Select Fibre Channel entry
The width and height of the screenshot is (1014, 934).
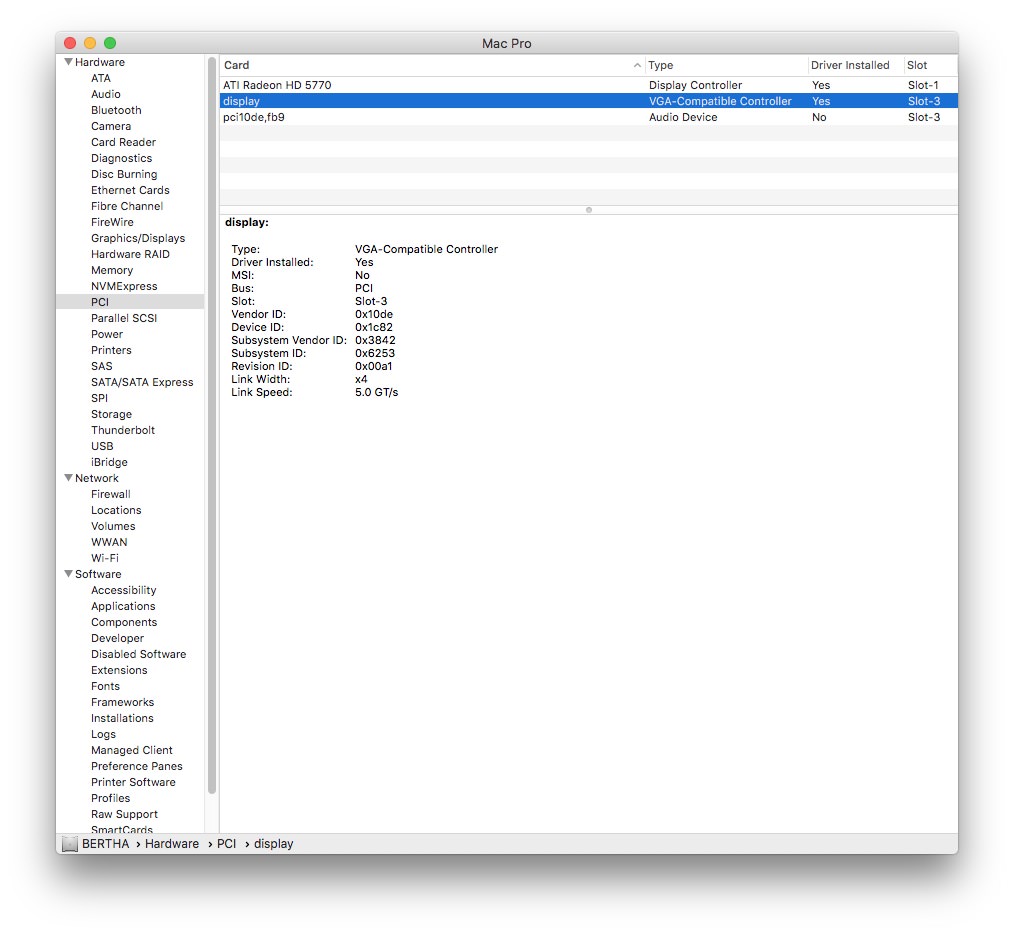pos(127,206)
